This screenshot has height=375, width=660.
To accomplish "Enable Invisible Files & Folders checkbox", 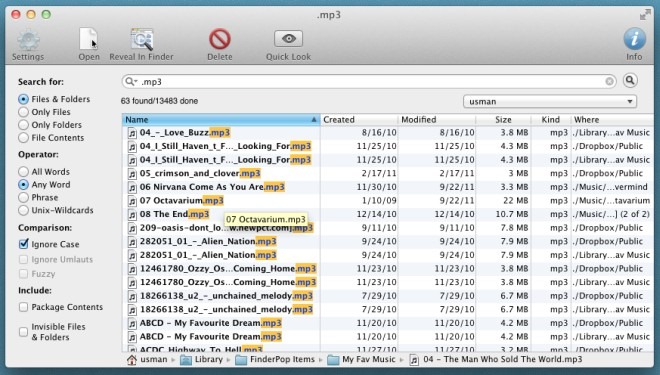I will click(24, 332).
